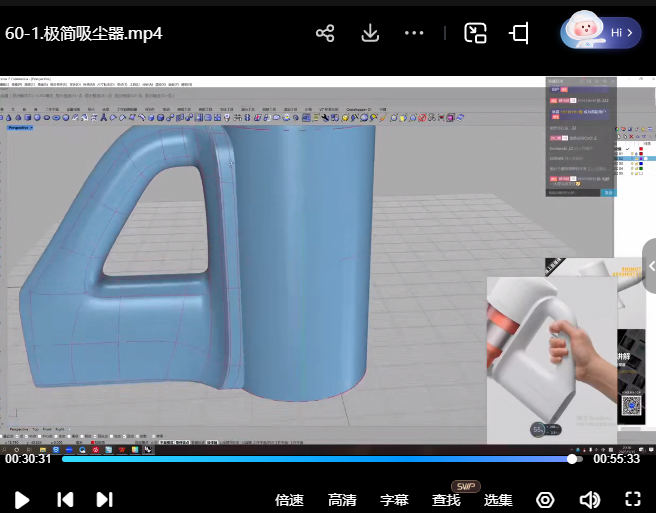The image size is (656, 513).
Task: Skip to the previous video
Action: (65, 499)
